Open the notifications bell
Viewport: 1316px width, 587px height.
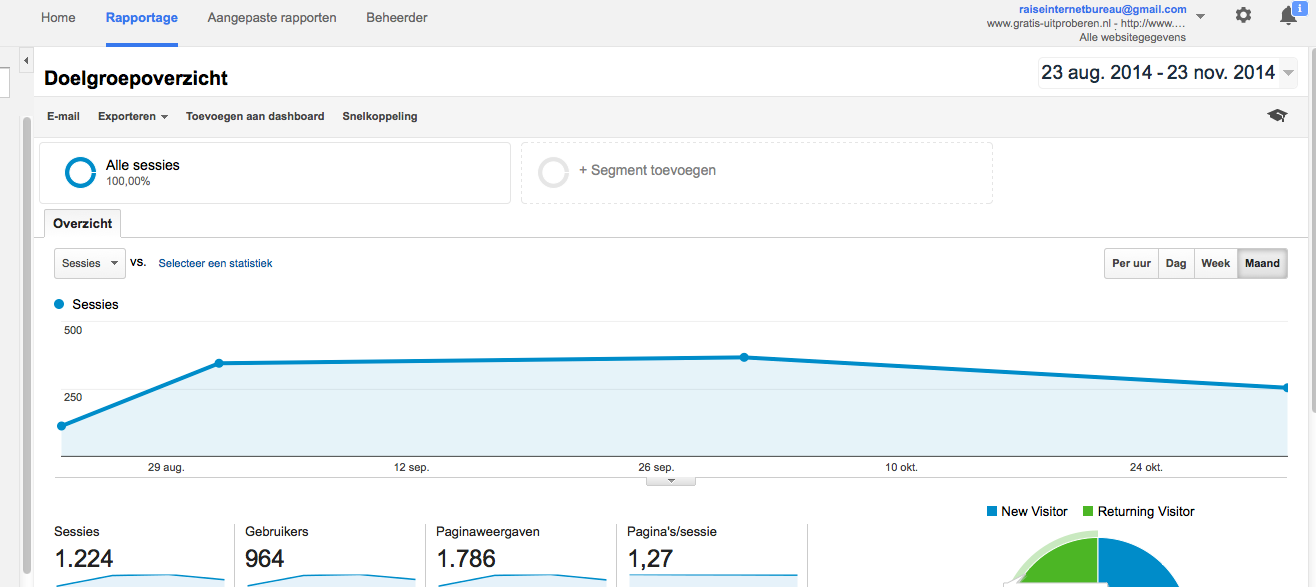[x=1289, y=15]
